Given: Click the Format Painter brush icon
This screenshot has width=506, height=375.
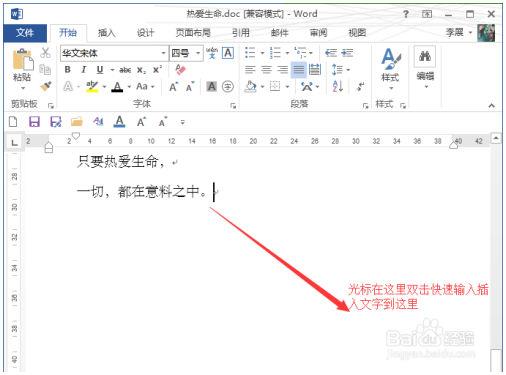Looking at the screenshot, I should [x=45, y=86].
